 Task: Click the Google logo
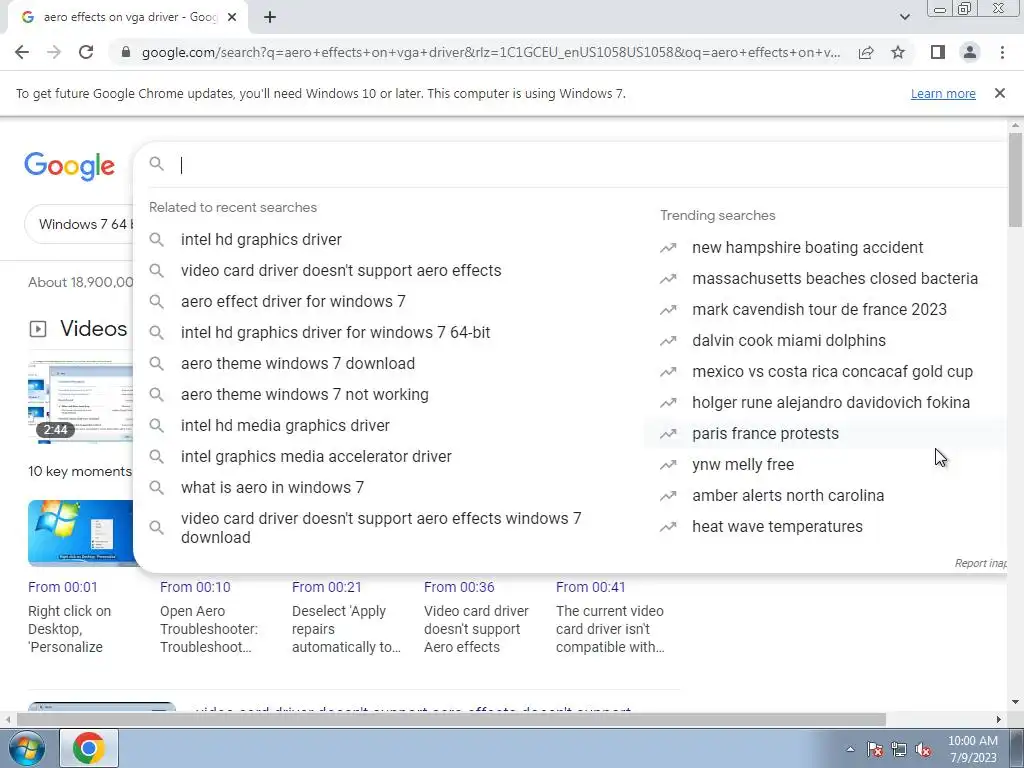[70, 166]
